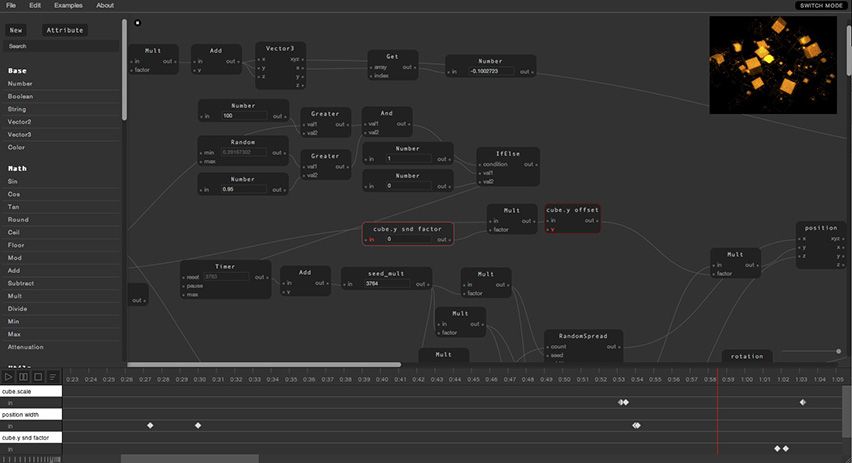Image resolution: width=852 pixels, height=463 pixels.
Task: Select Min in the Math list
Action: point(61,321)
